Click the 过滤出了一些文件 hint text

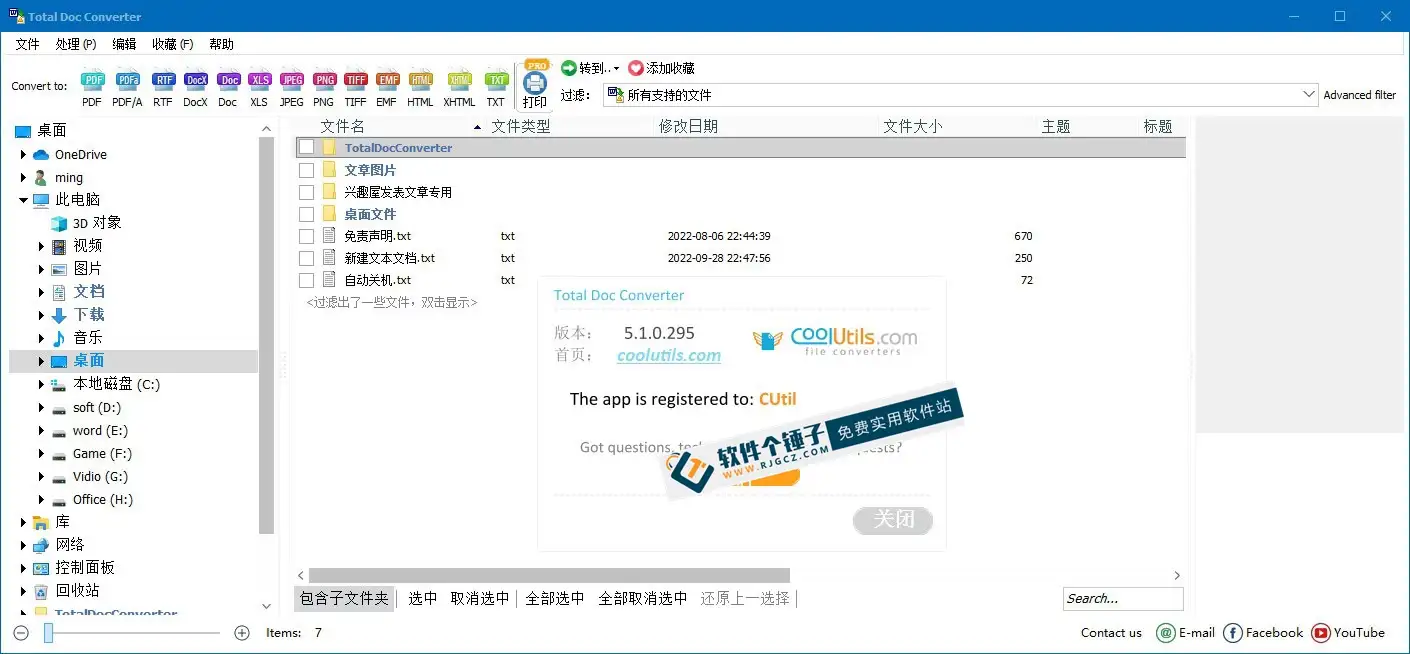[x=392, y=302]
